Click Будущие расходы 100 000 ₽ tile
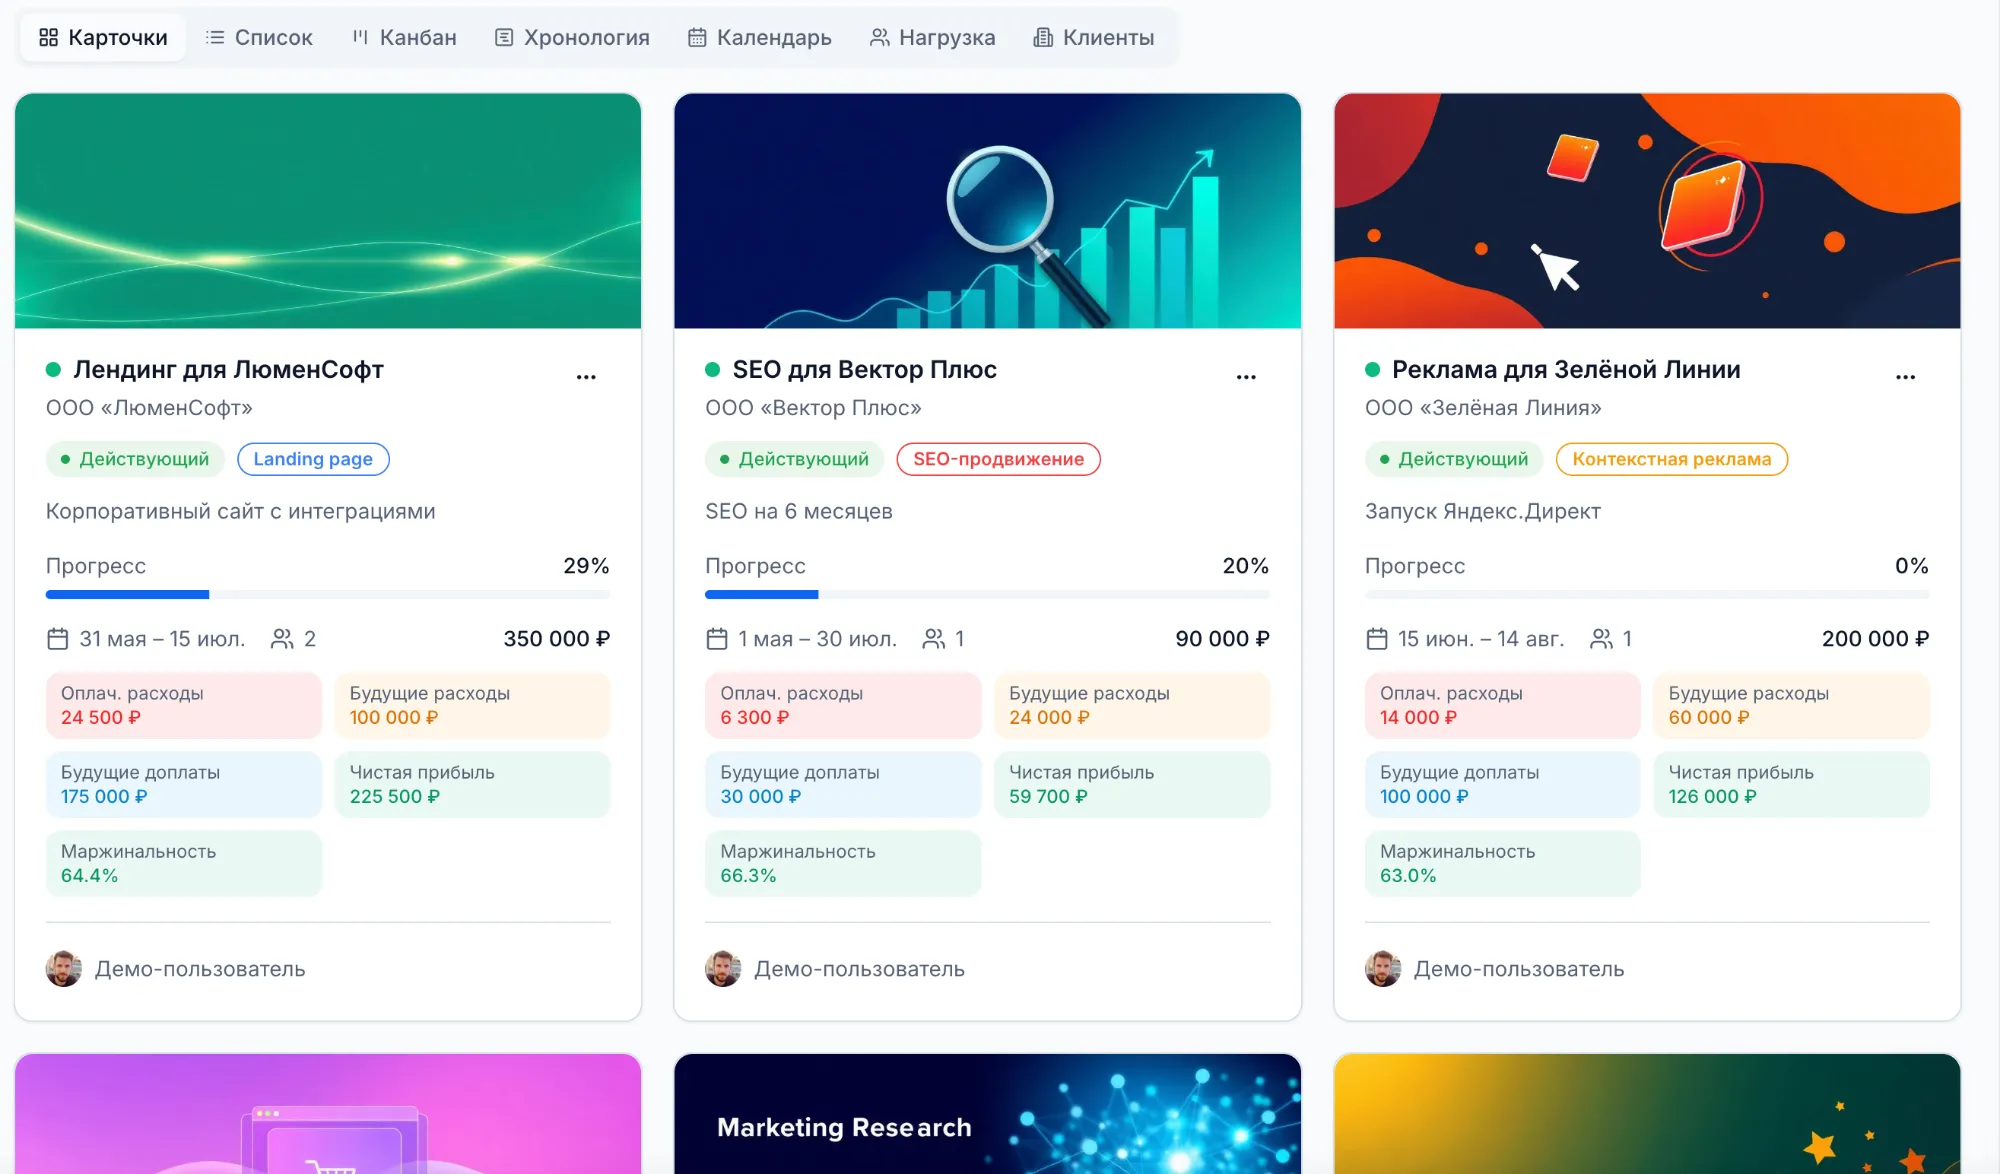Viewport: 2000px width, 1174px height. click(x=472, y=706)
